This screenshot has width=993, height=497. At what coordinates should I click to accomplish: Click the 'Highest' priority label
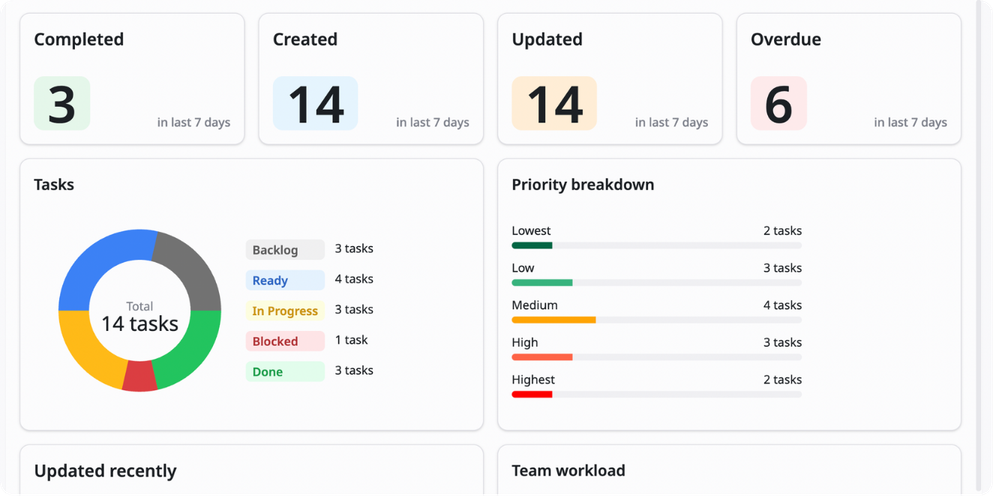[533, 380]
